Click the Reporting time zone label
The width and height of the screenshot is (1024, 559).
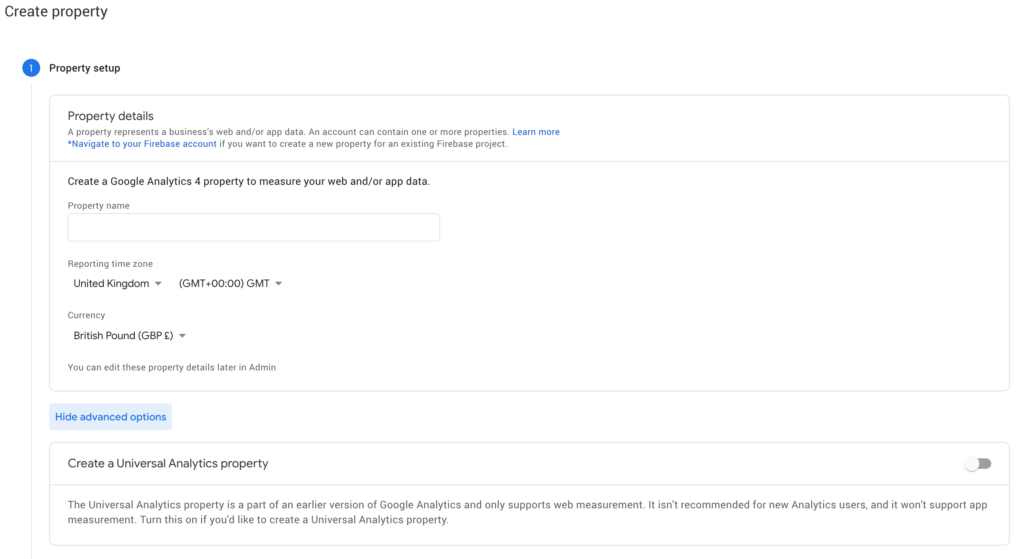[110, 264]
